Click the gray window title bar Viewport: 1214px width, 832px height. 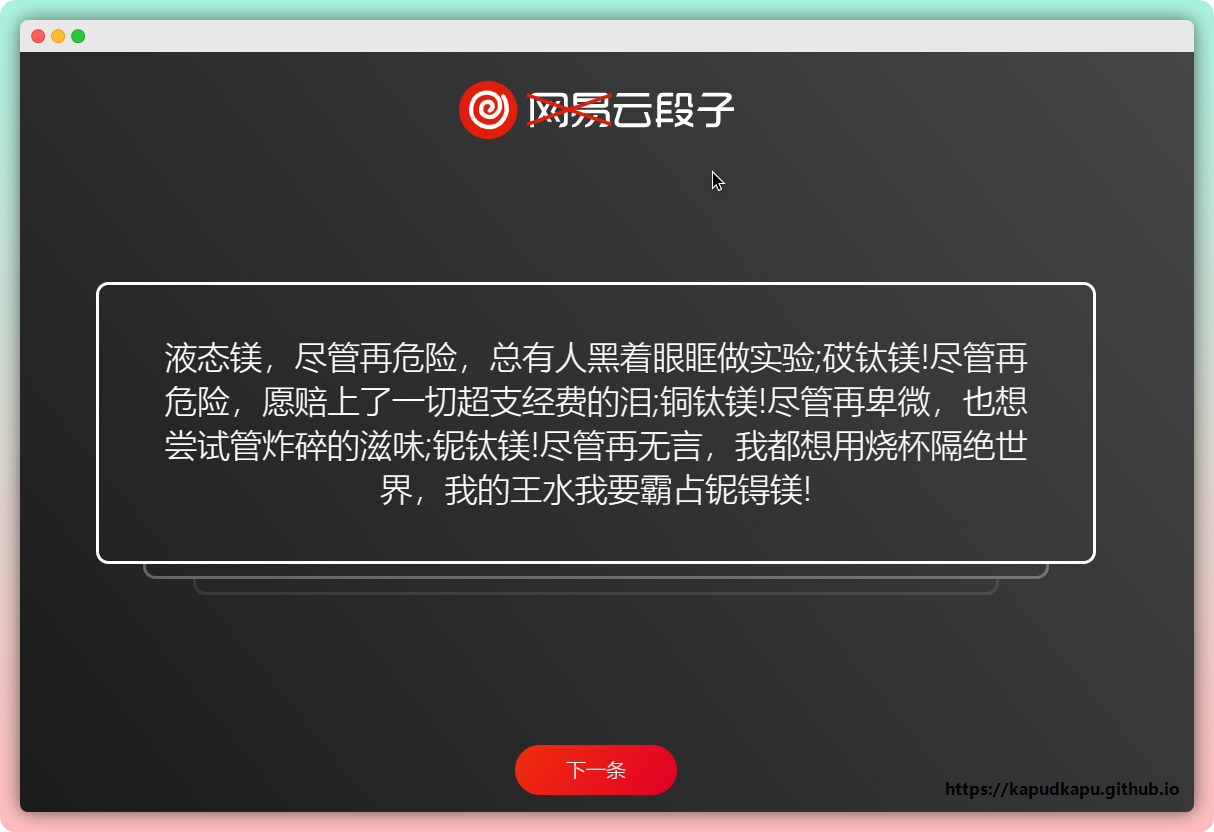[600, 36]
